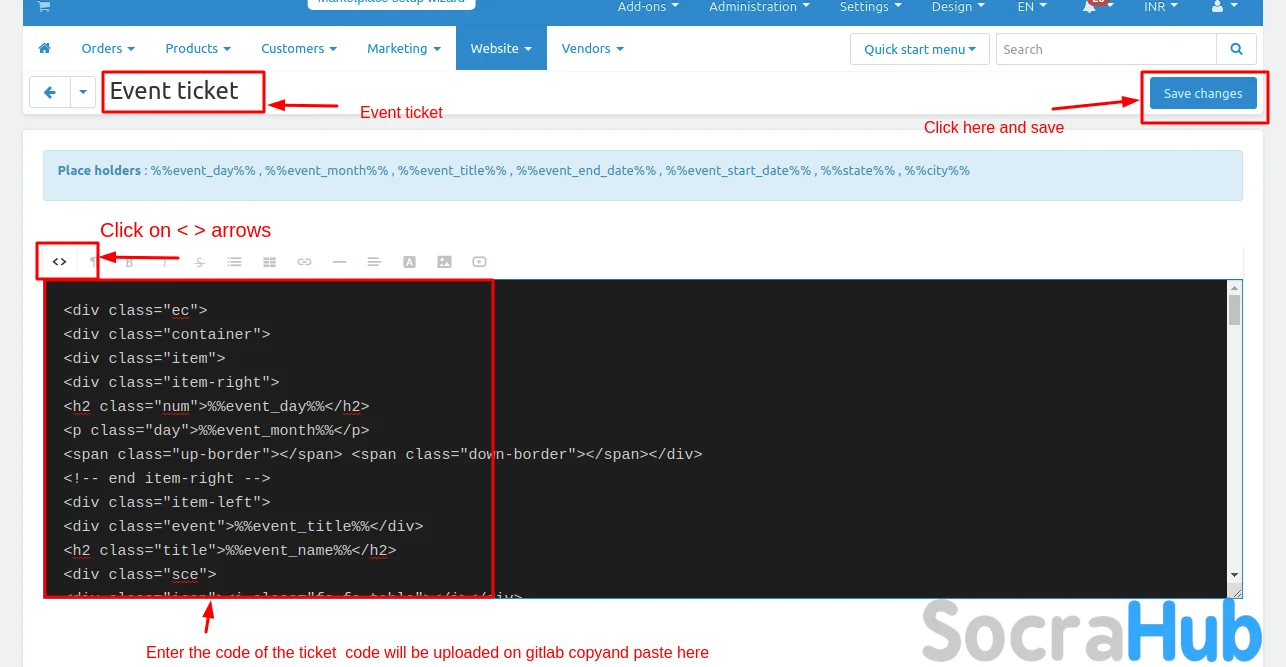
Task: Insert a table via editor toolbar
Action: [269, 262]
